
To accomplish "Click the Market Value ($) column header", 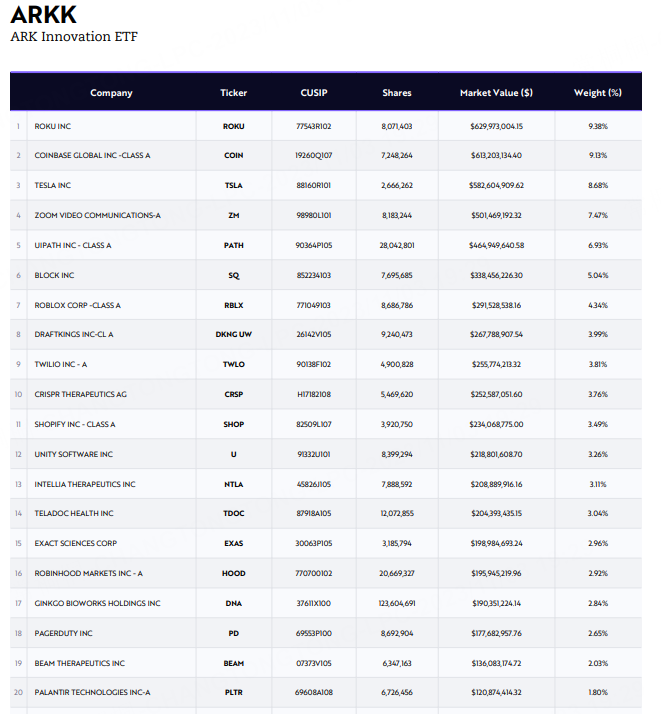I will click(496, 93).
